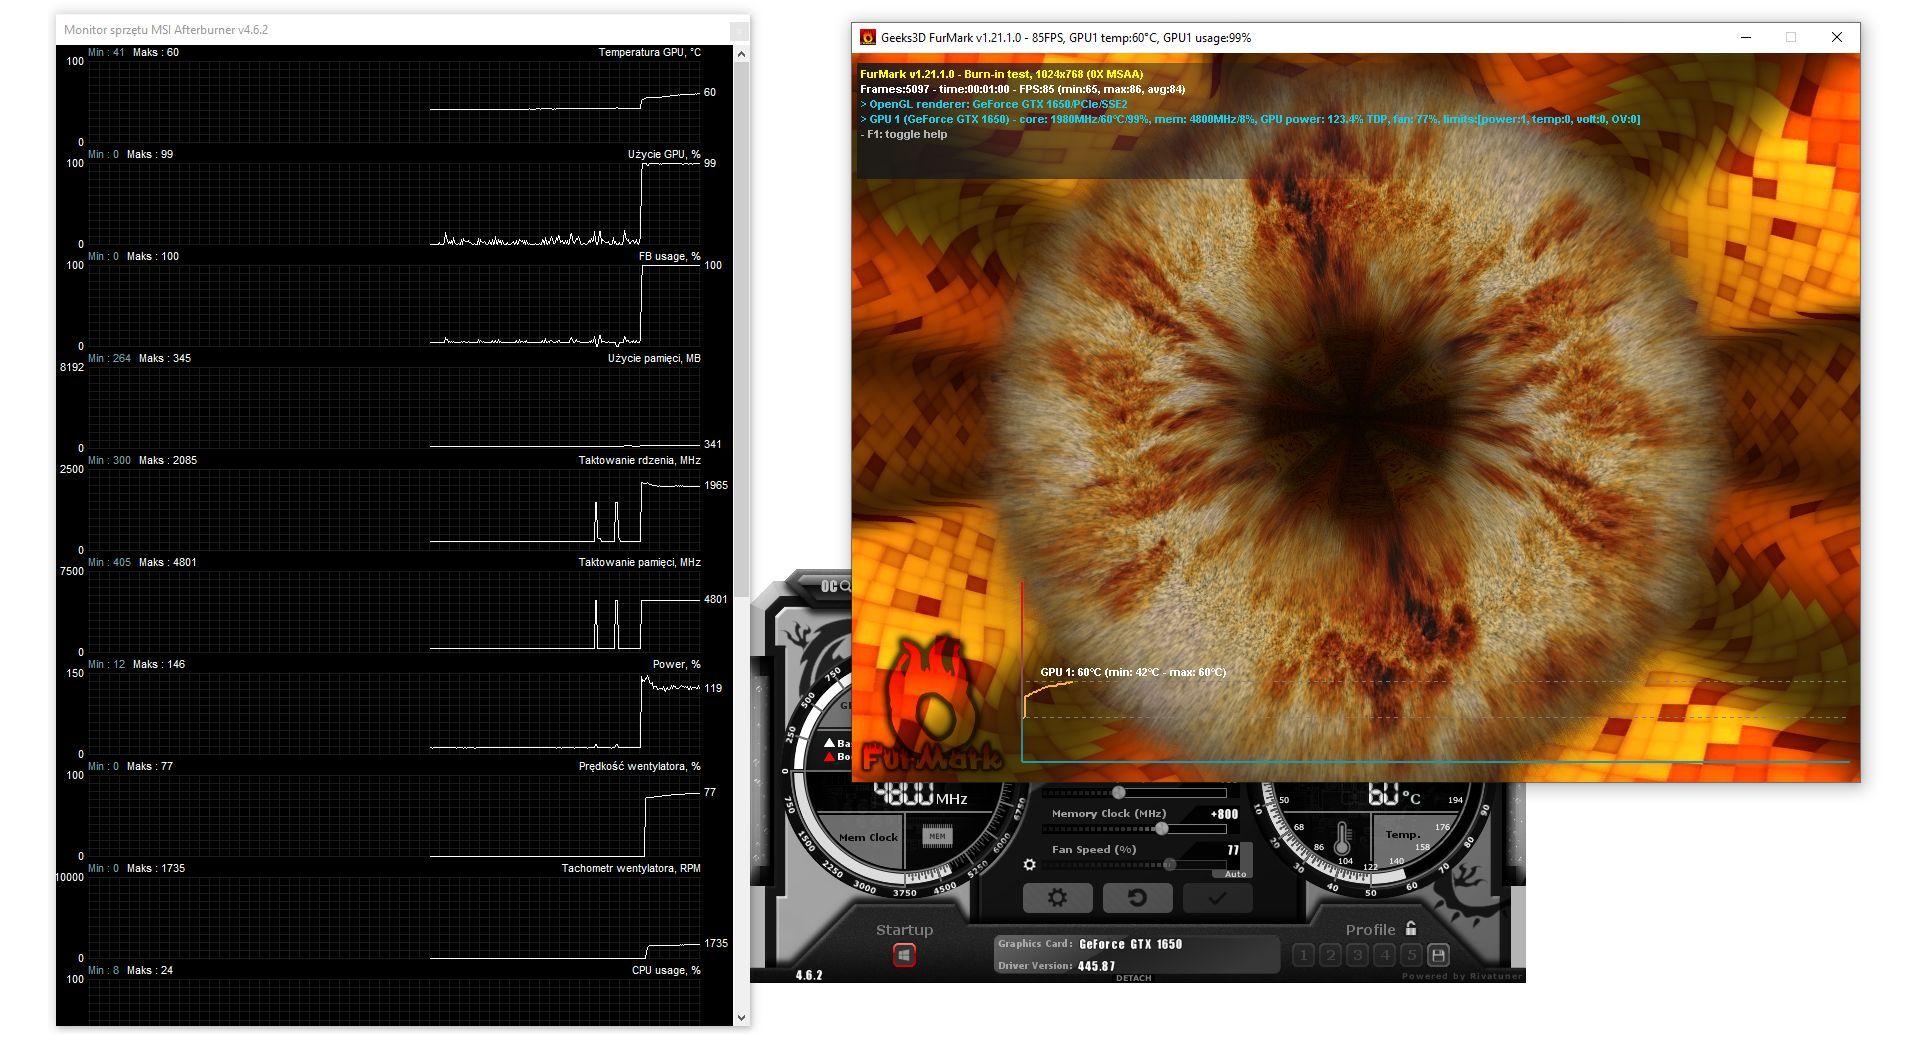Click the Memory Clock '+800' value
This screenshot has height=1040, width=1920.
(x=1224, y=814)
